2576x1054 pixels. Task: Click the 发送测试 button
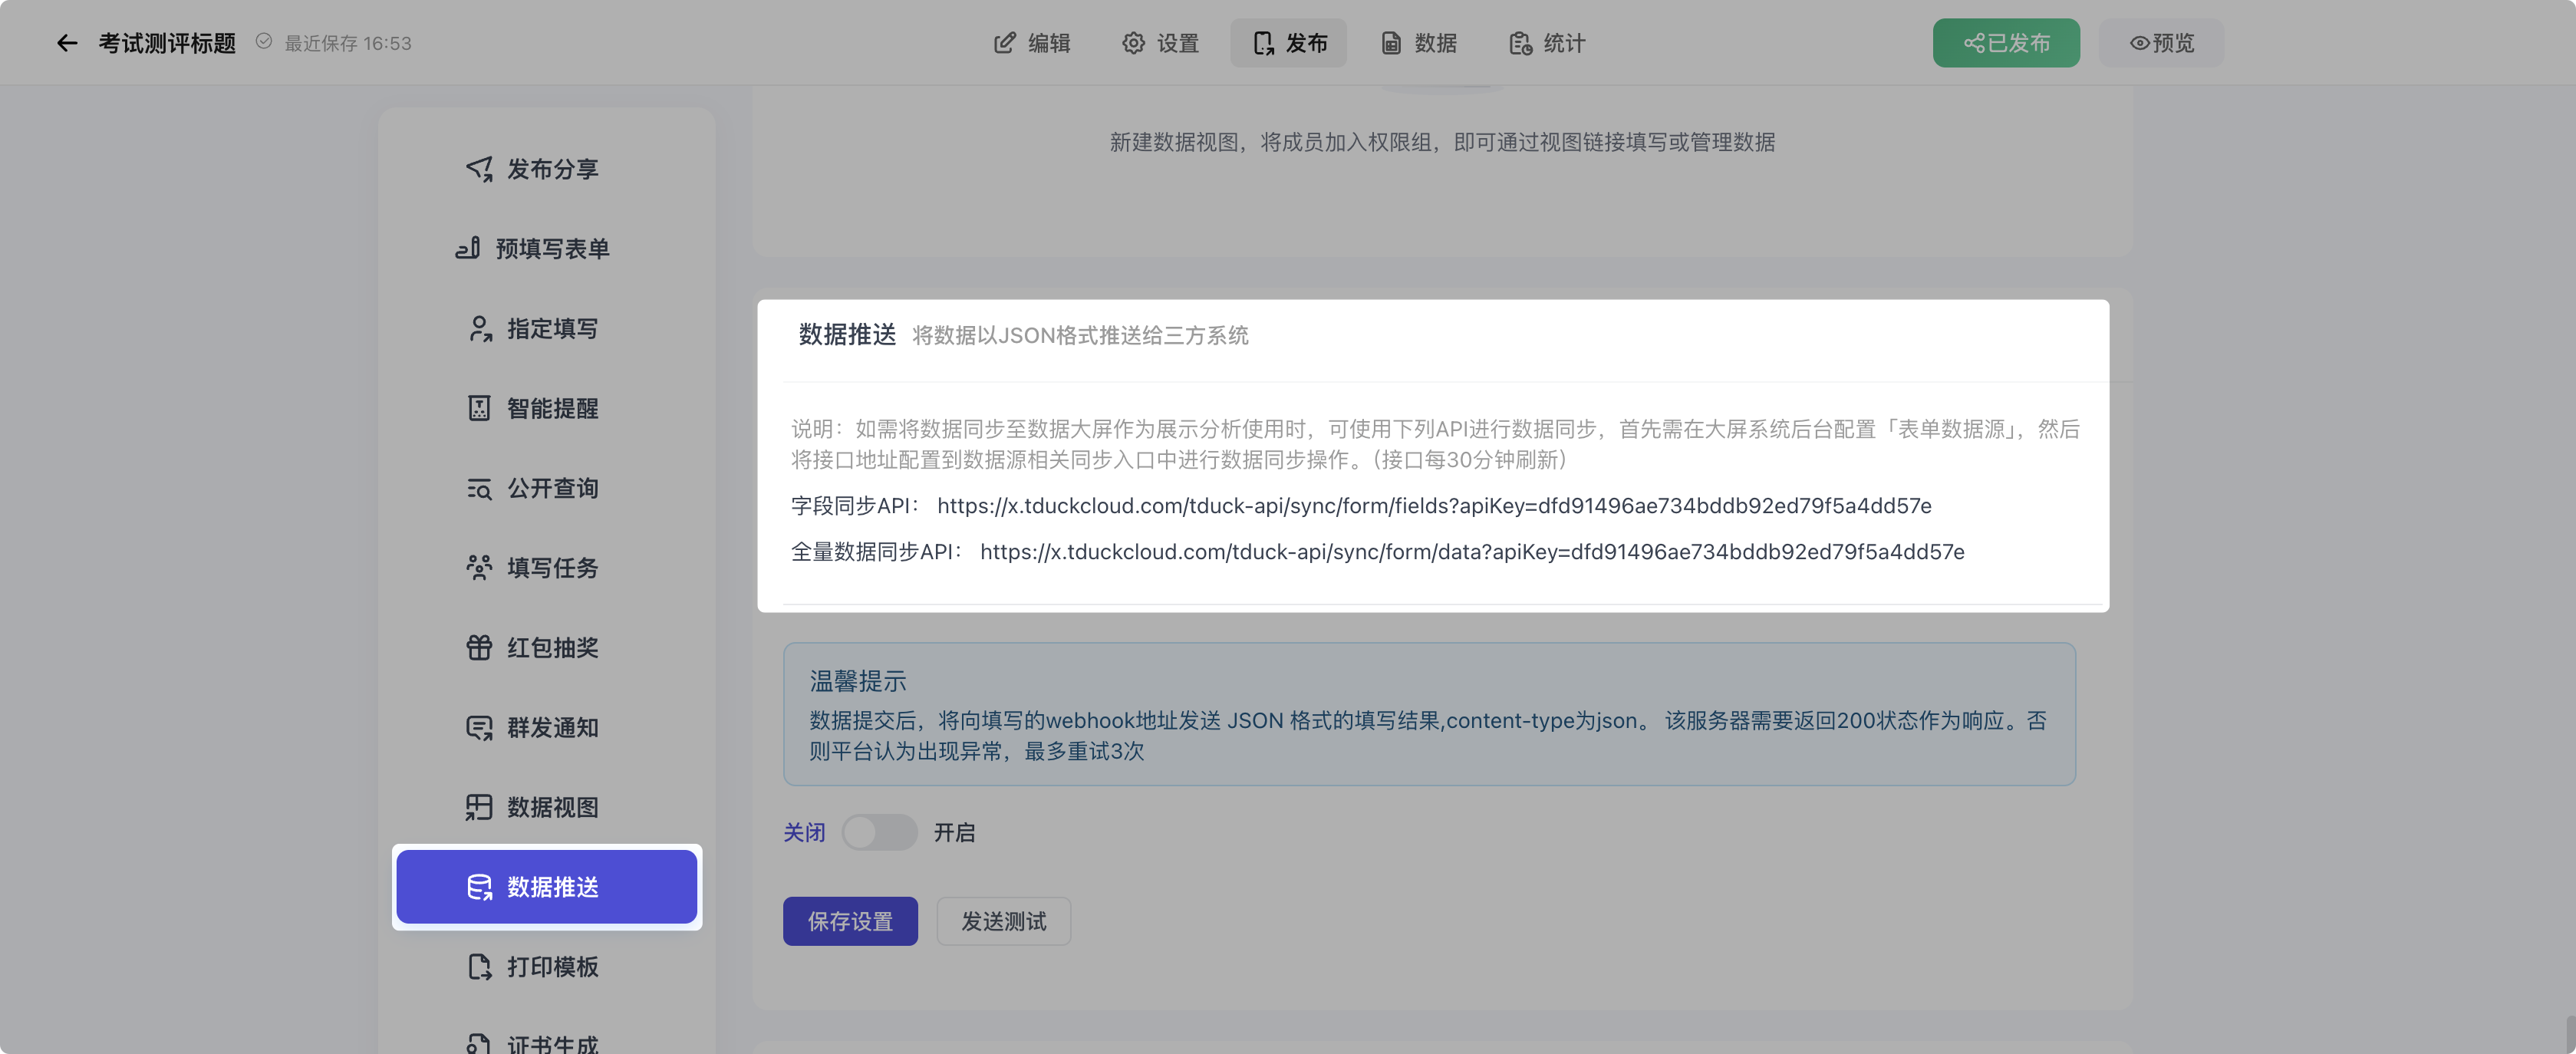[x=1003, y=921]
